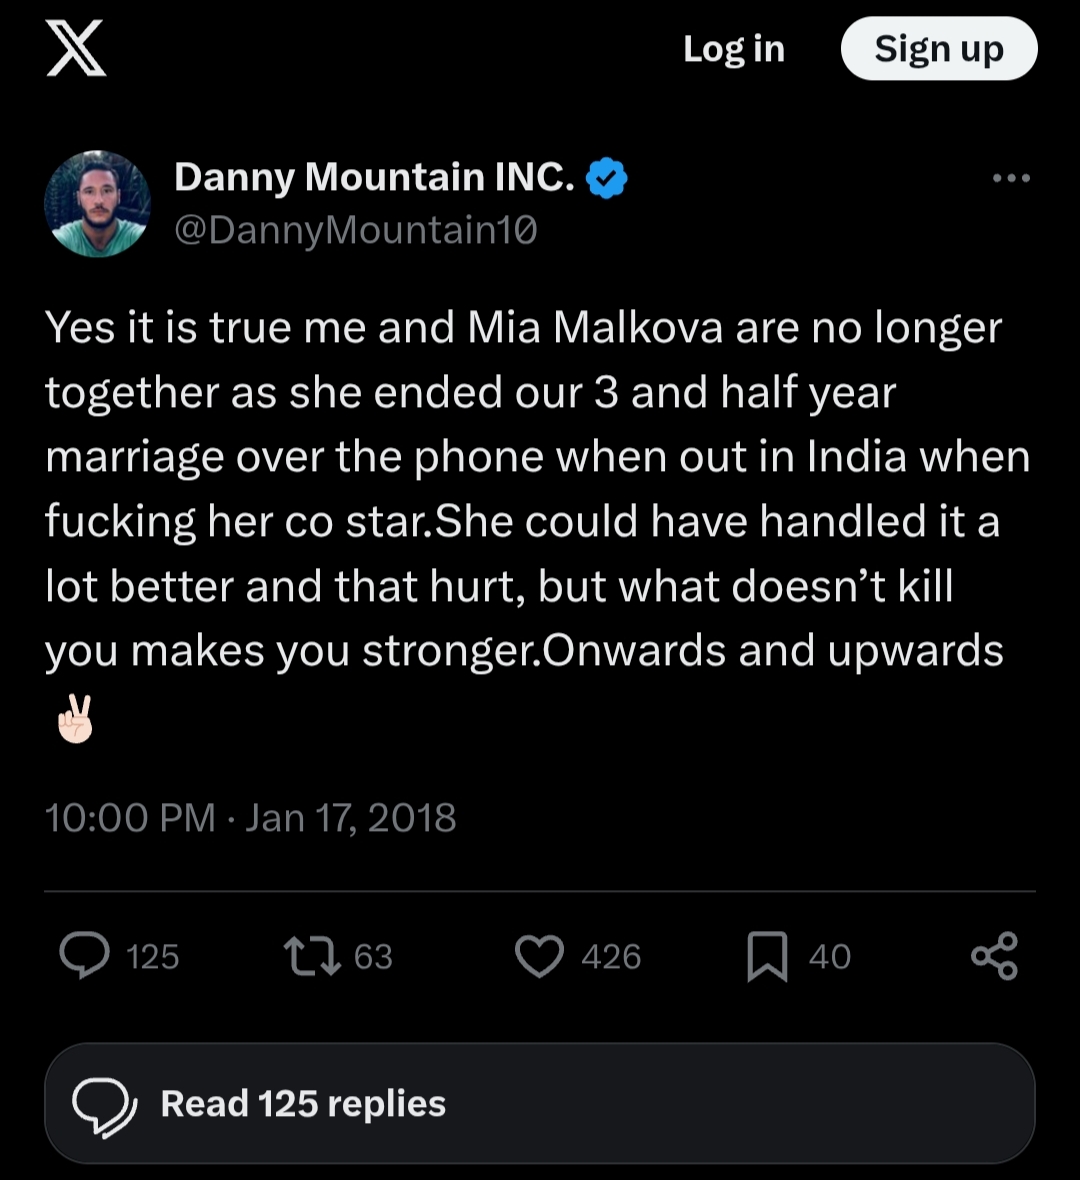This screenshot has width=1080, height=1180.
Task: Click the Sign up button
Action: [939, 49]
